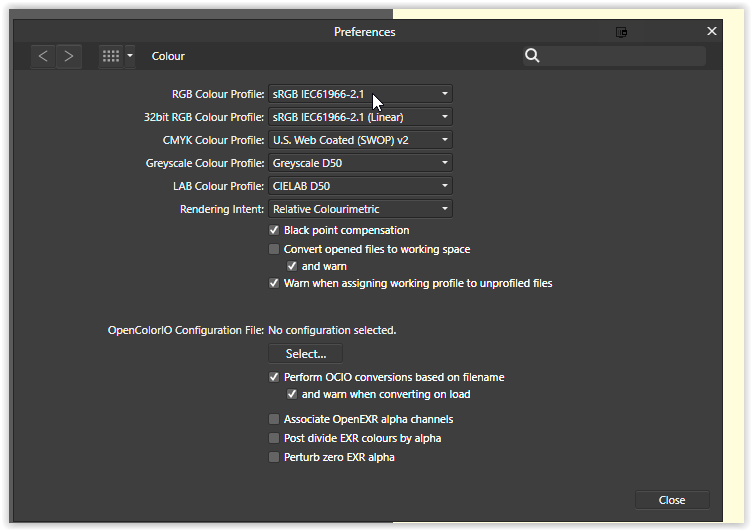Click in the preferences search field
Viewport: 752px width, 531px height.
[622, 56]
